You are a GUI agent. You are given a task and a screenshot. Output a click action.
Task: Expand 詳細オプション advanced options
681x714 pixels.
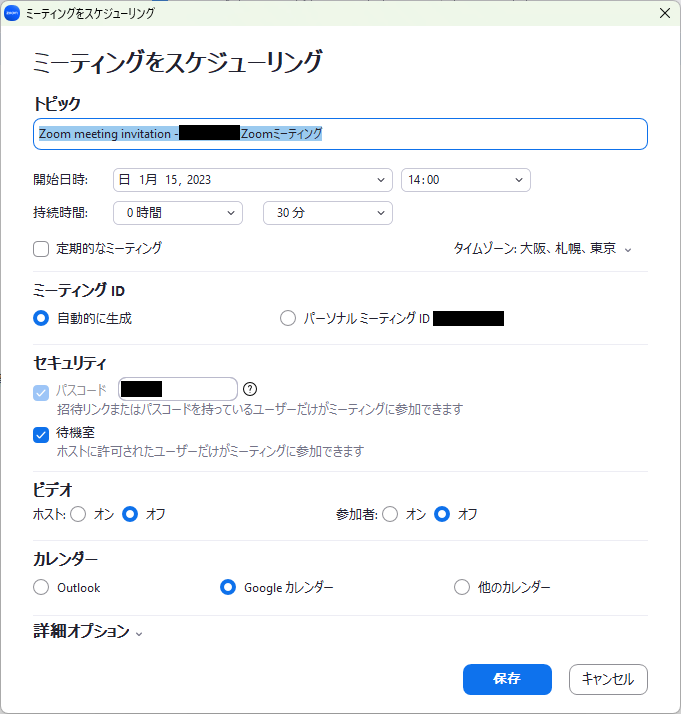(88, 631)
